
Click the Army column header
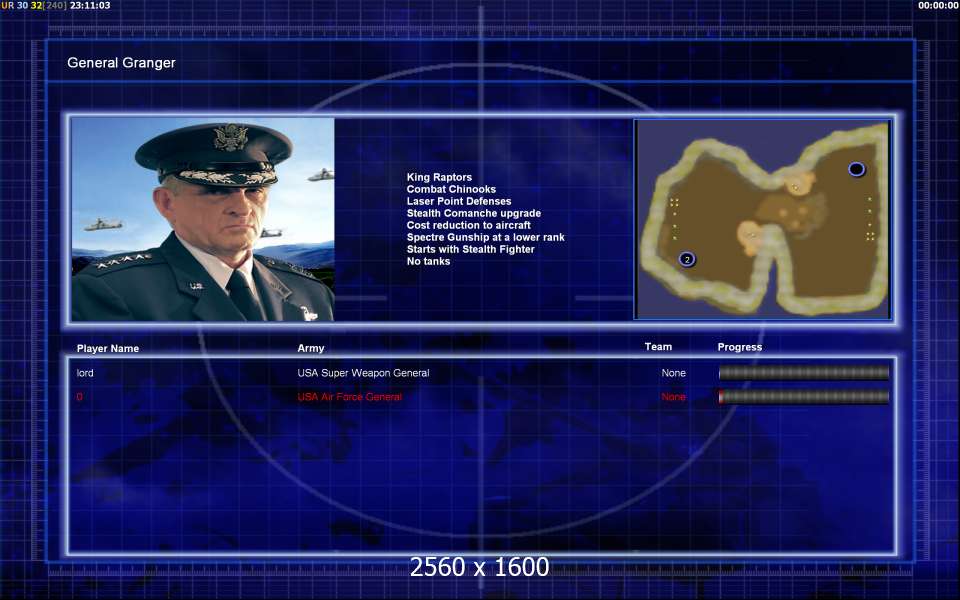(x=310, y=348)
